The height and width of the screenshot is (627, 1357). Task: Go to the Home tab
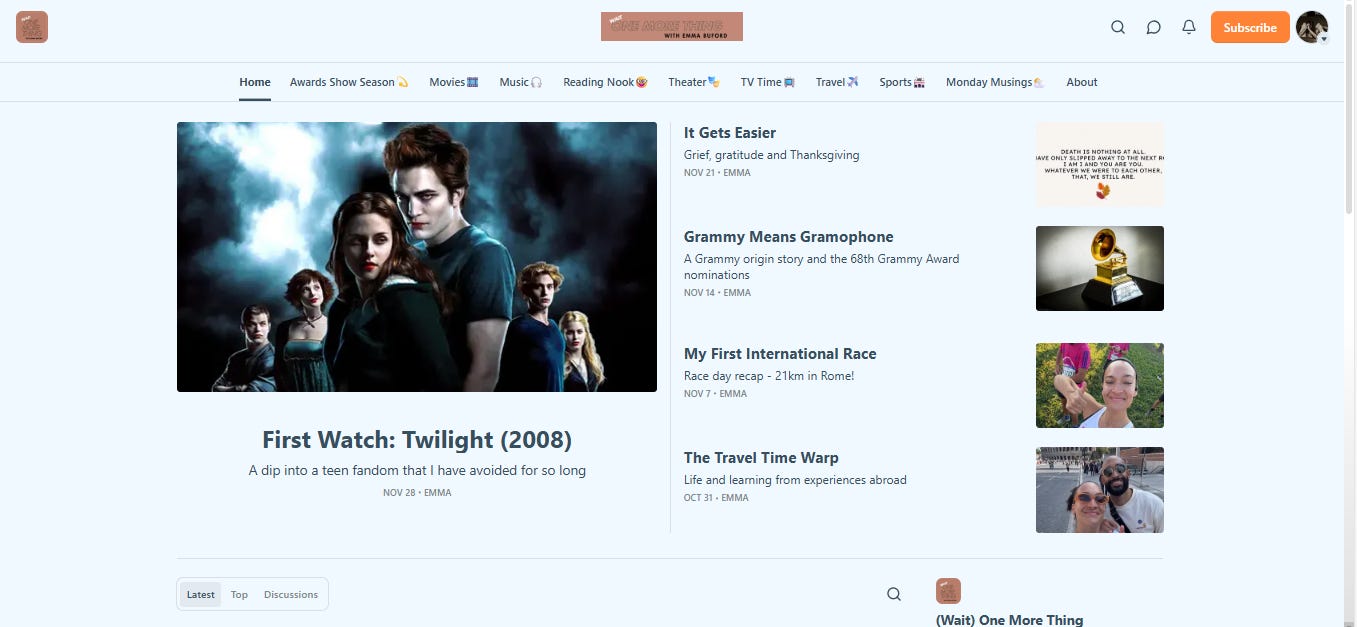click(x=255, y=82)
